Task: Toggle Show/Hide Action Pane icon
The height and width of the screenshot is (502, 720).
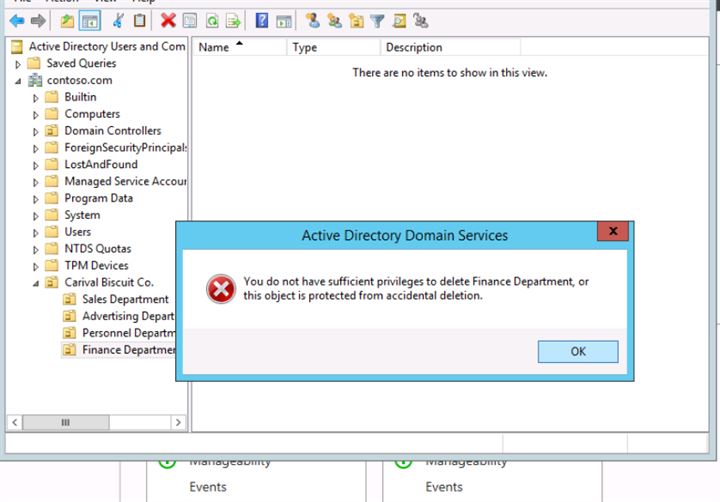Action: (x=284, y=21)
